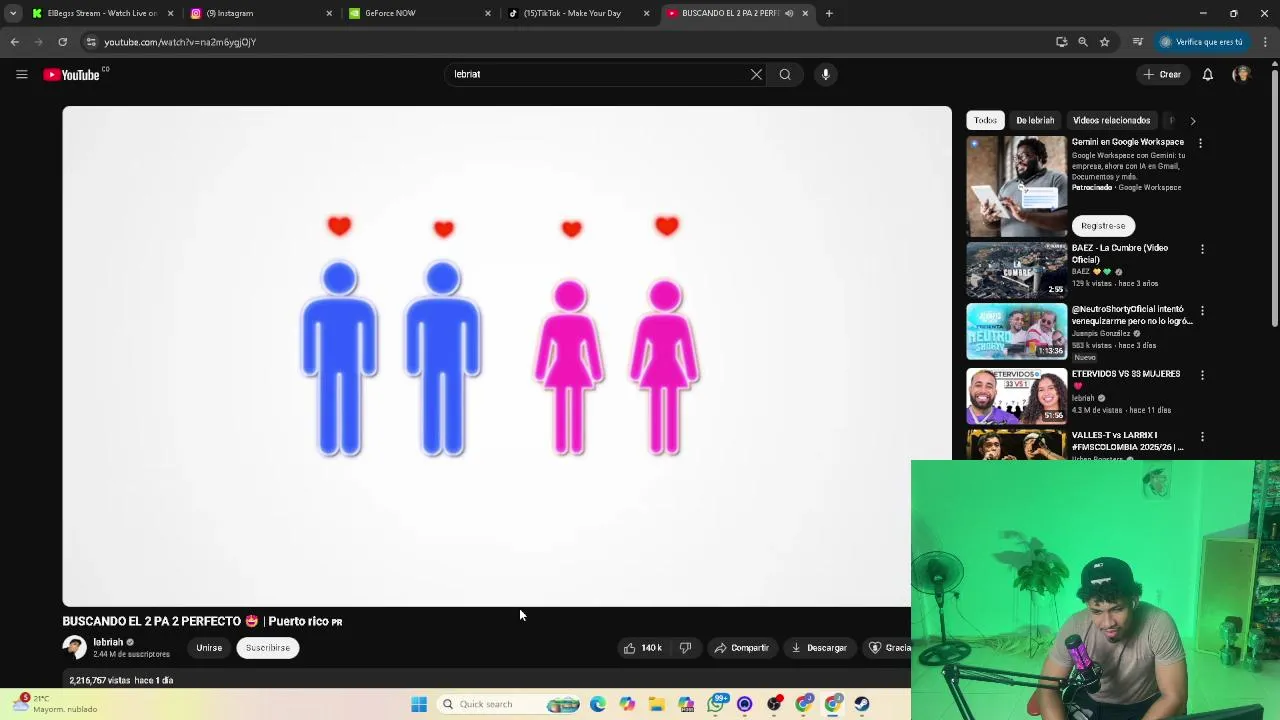Open the tab search dropdown arrow

(12, 13)
